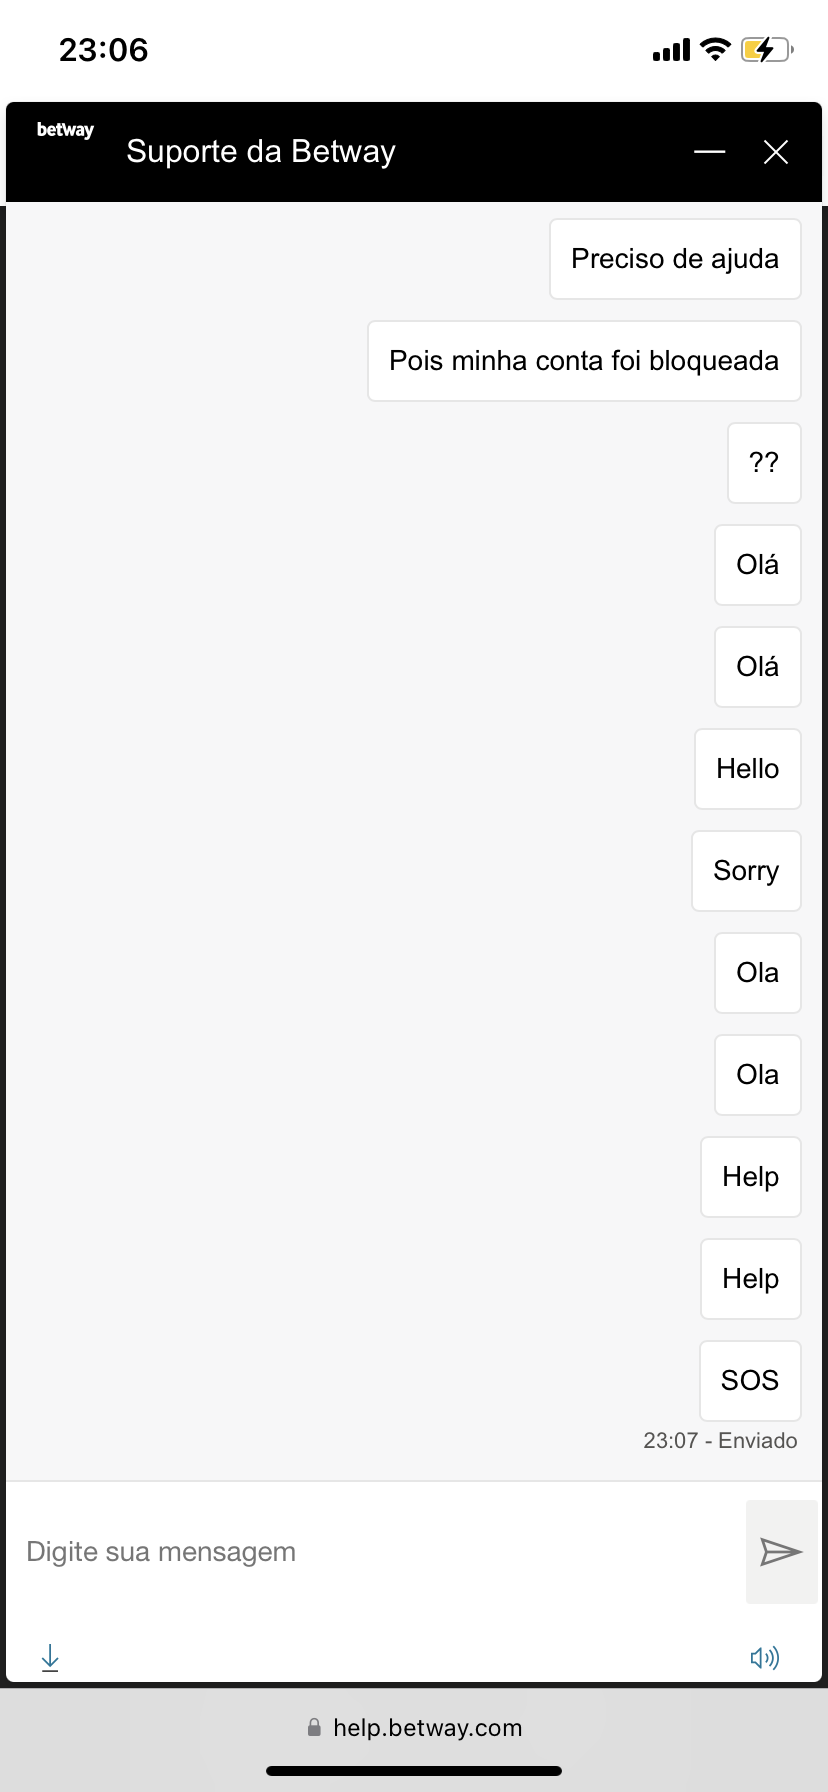The height and width of the screenshot is (1792, 828).
Task: Click the betway logo in header
Action: click(65, 130)
